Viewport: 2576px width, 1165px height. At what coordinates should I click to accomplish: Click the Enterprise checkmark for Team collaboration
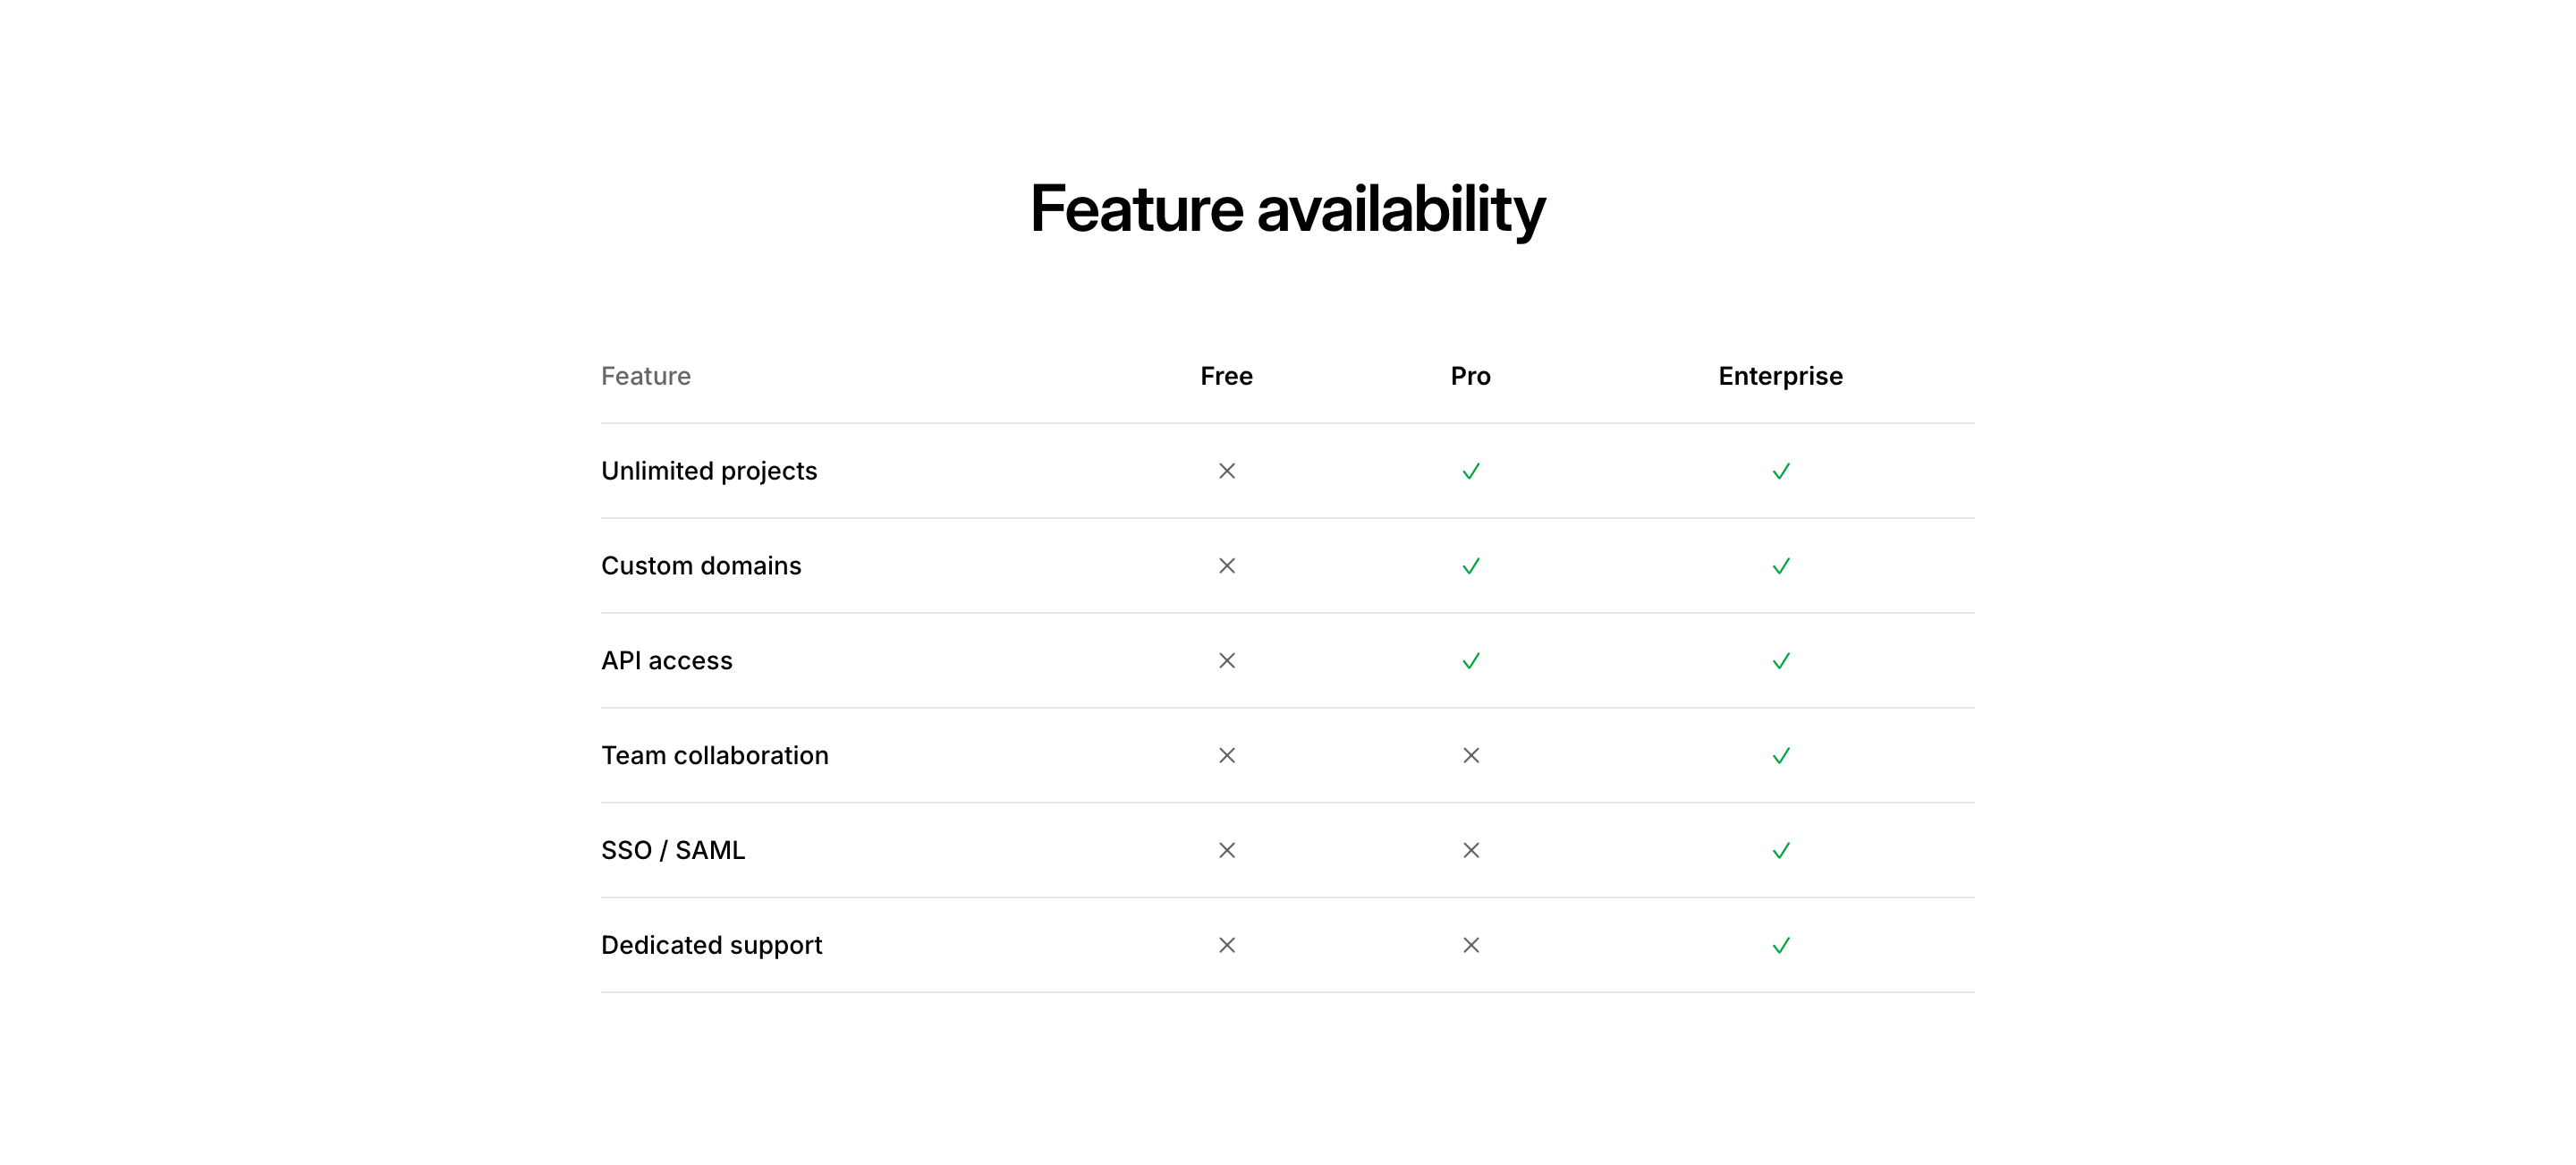(1780, 755)
